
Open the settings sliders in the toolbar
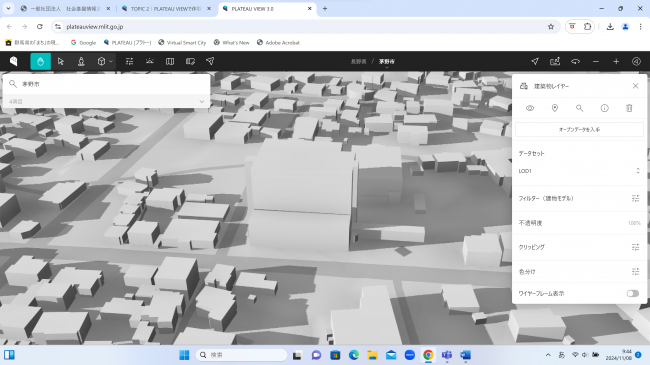pos(129,61)
